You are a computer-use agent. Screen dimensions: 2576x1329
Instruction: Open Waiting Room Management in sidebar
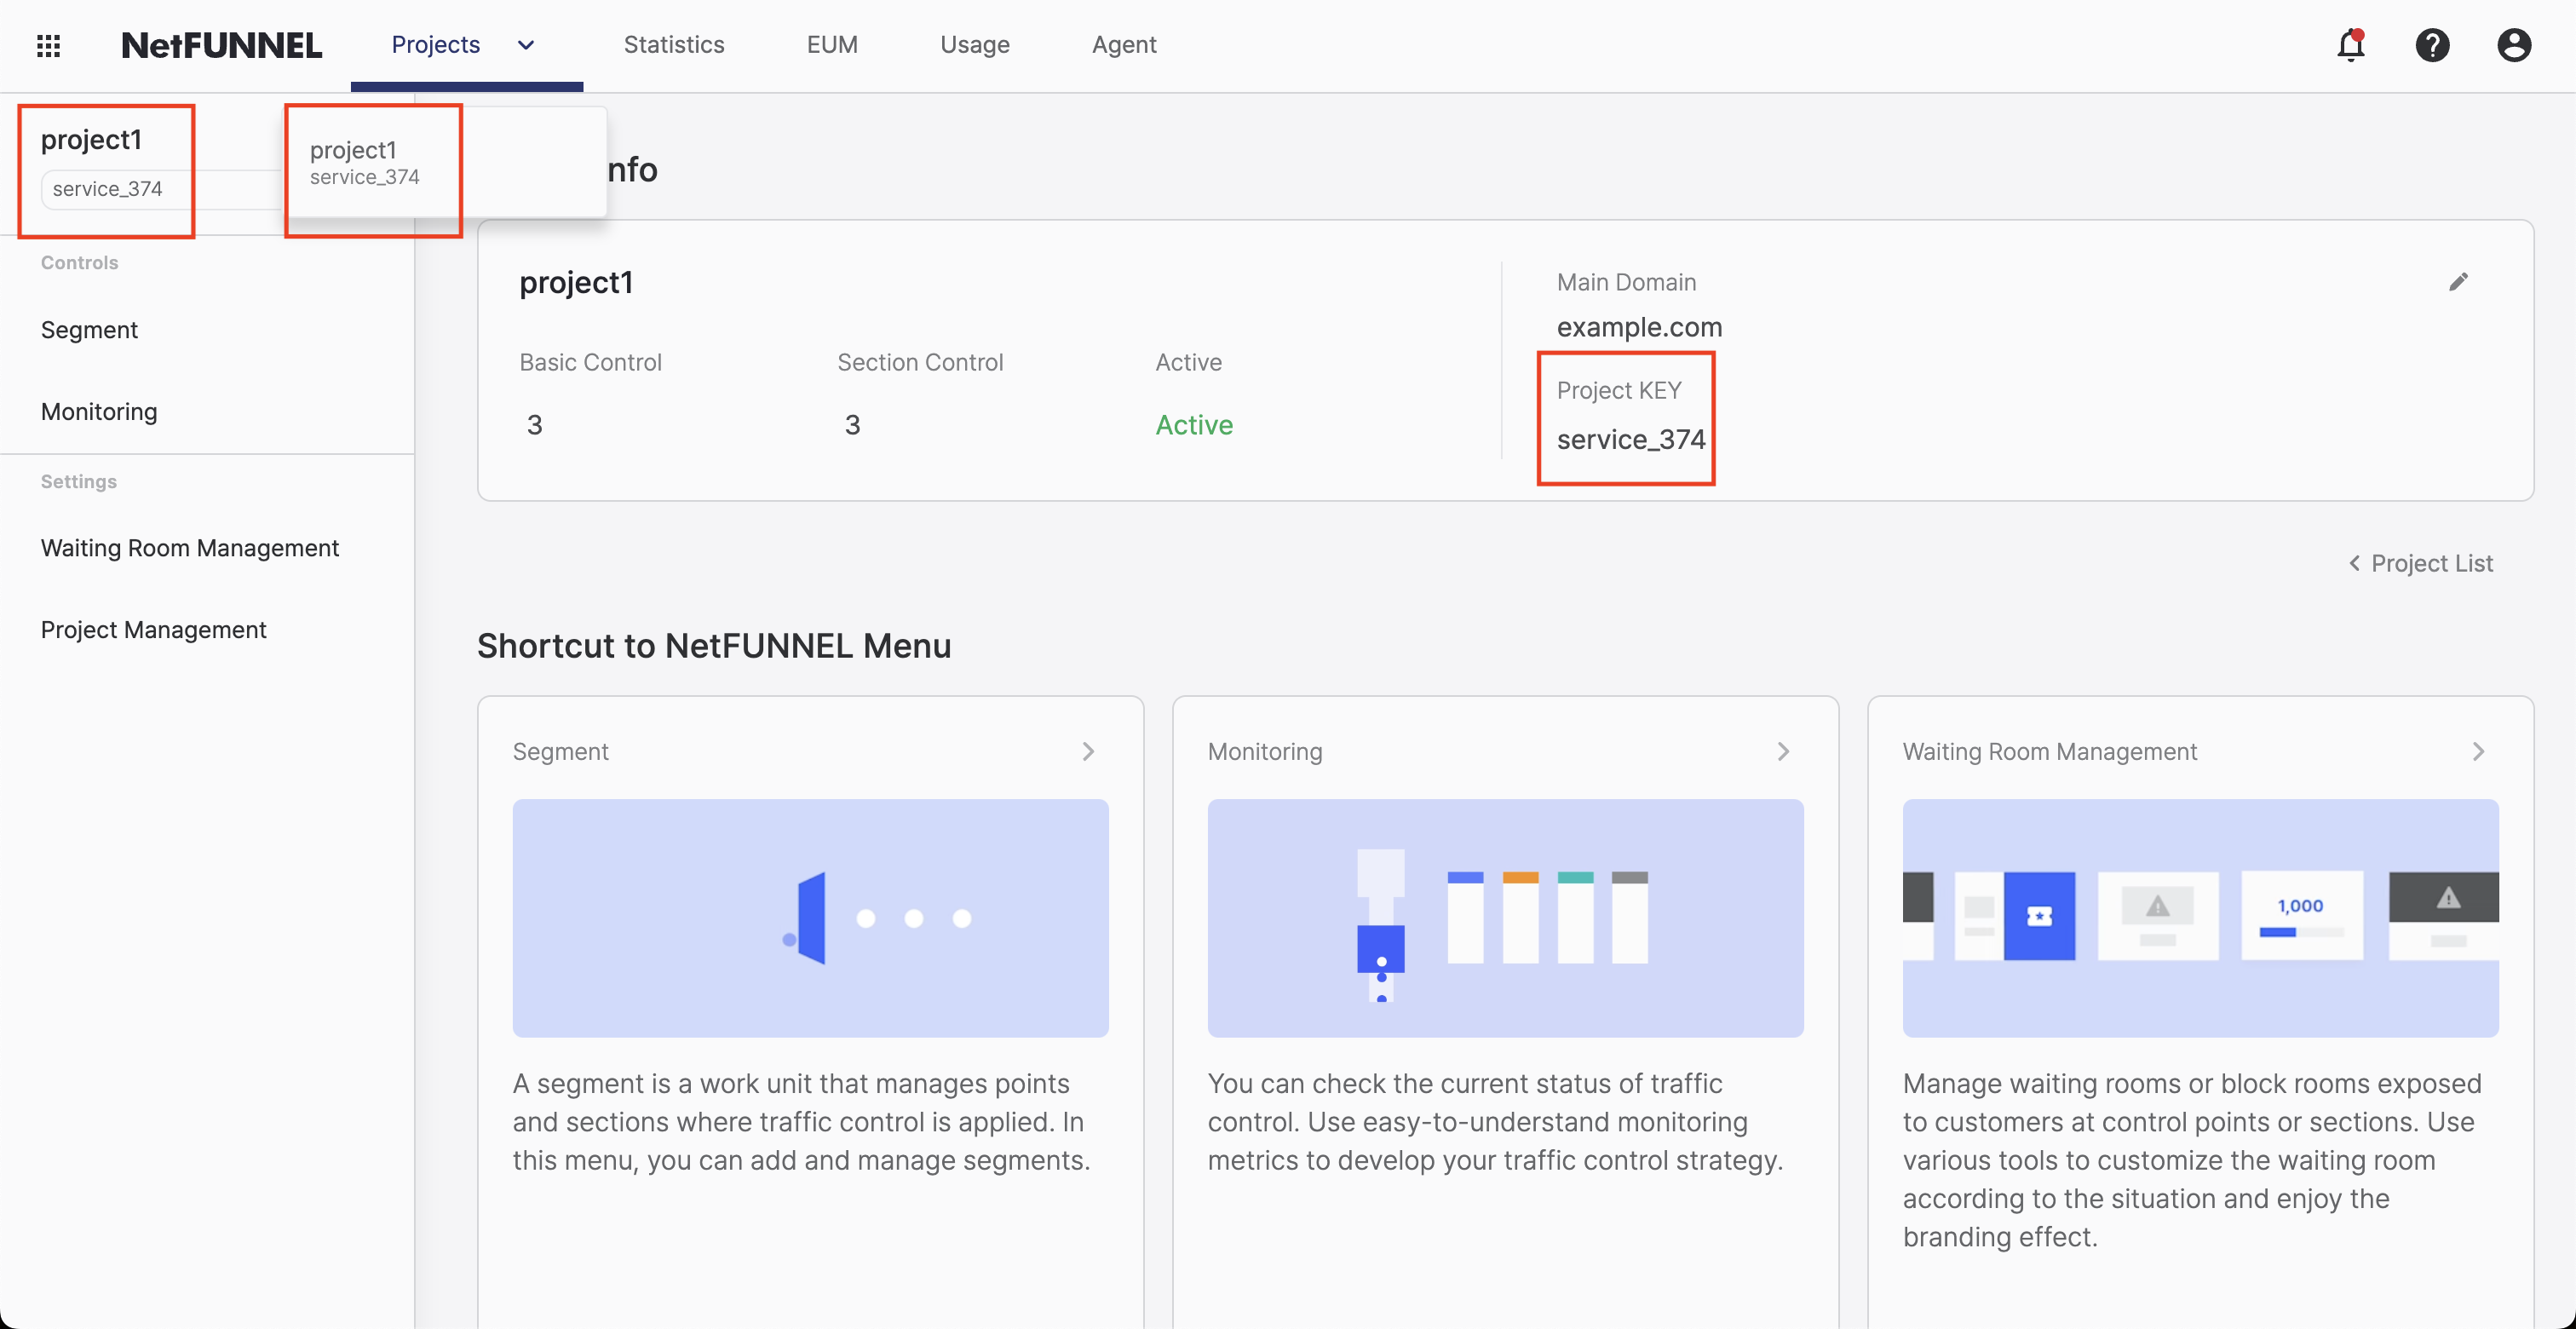point(190,548)
